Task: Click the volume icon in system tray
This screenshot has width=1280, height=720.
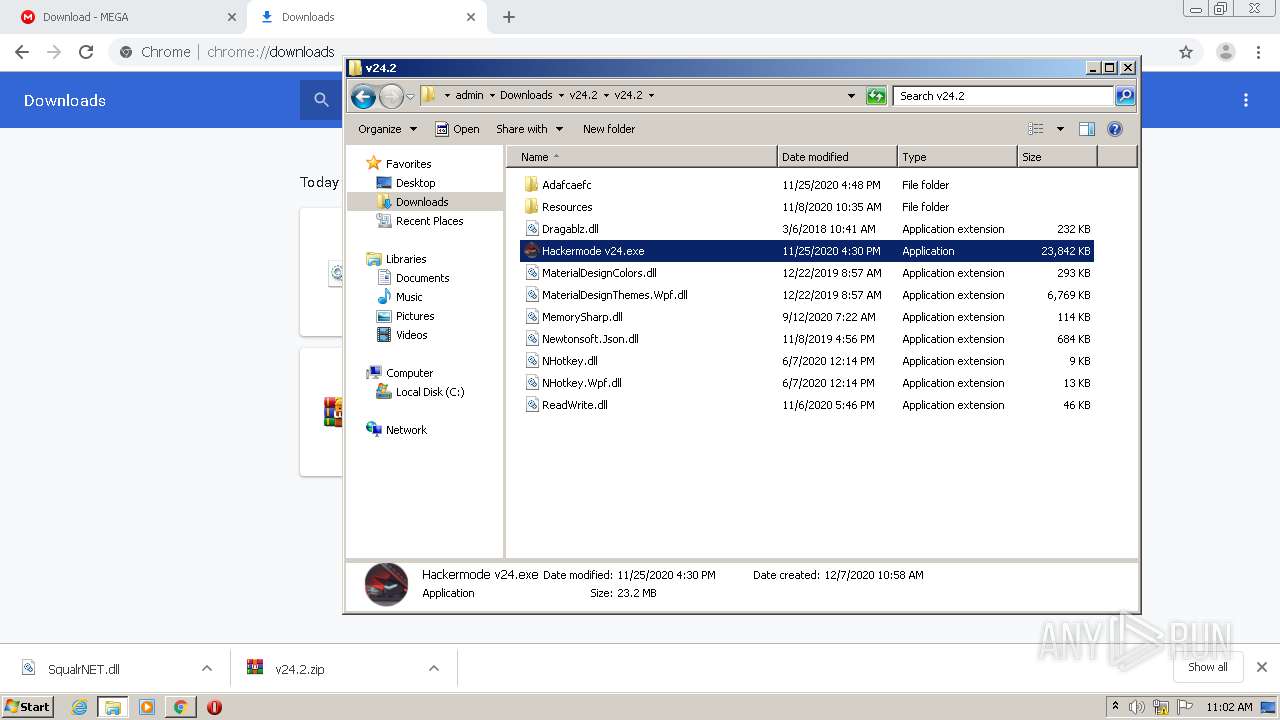Action: click(x=1137, y=707)
